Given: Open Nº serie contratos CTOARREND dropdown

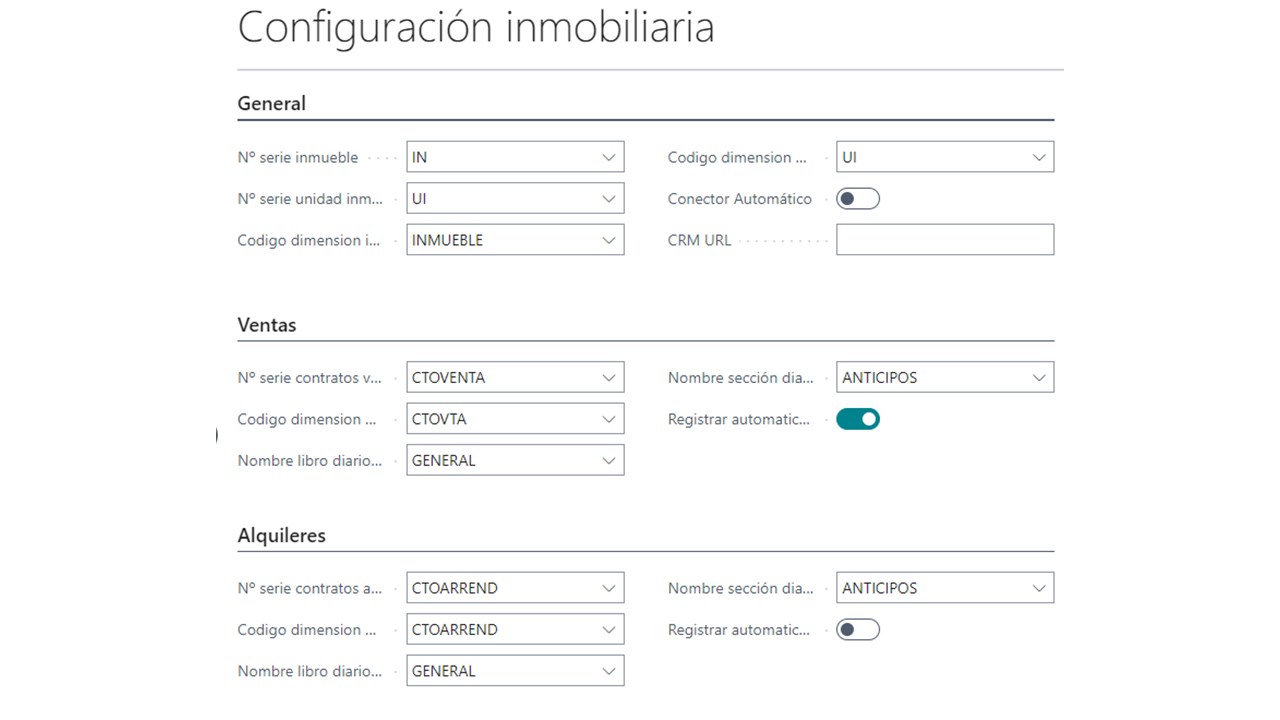Looking at the screenshot, I should (x=608, y=588).
